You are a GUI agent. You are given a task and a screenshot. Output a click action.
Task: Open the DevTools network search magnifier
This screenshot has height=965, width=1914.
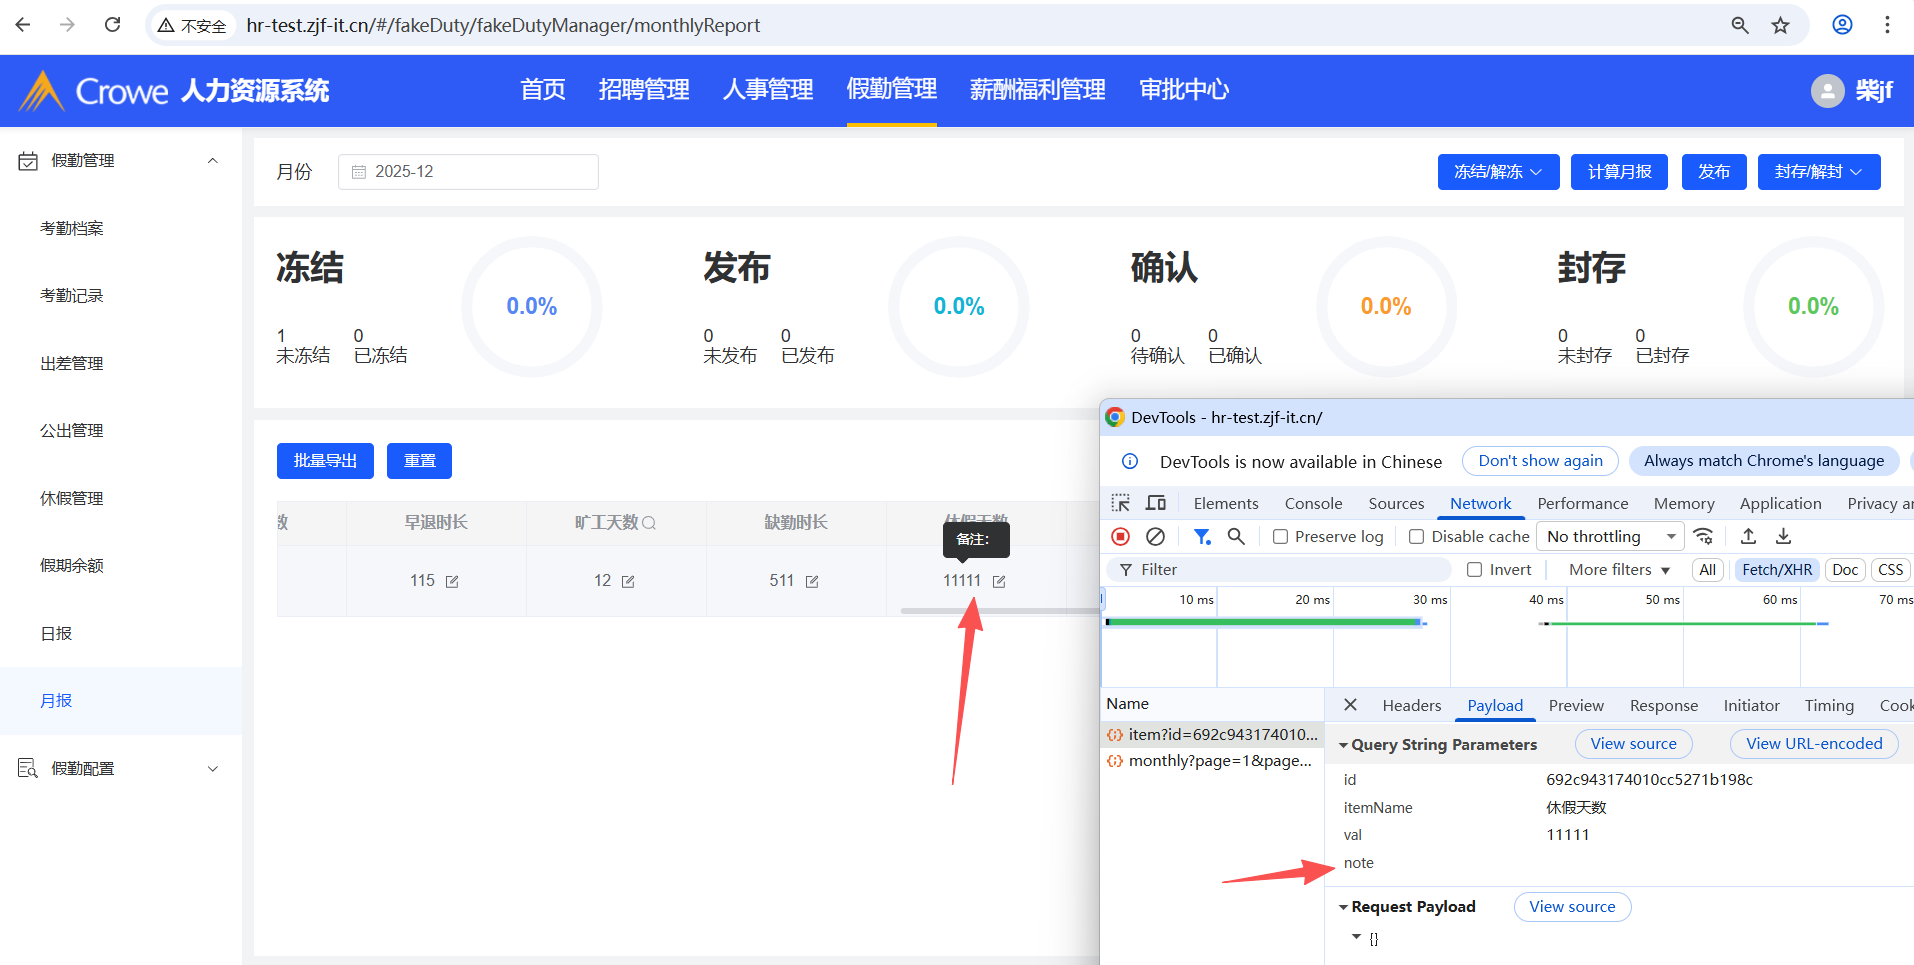tap(1236, 537)
